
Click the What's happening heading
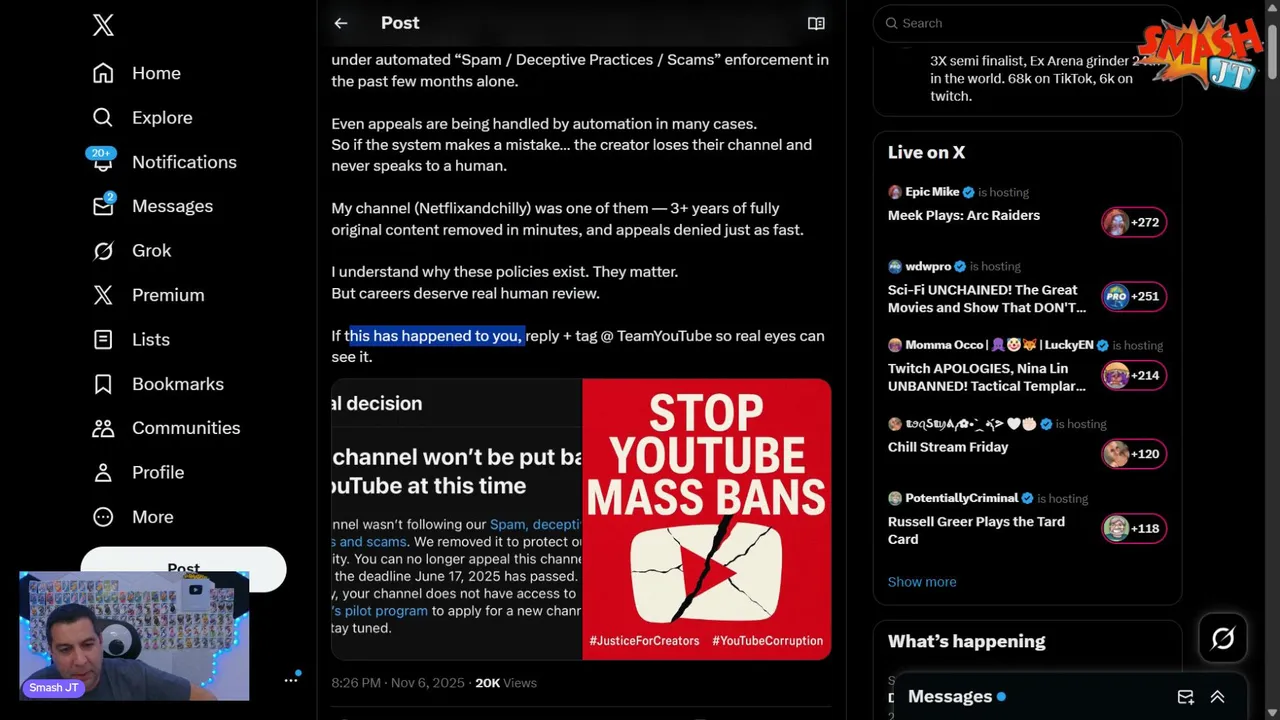[x=966, y=642]
